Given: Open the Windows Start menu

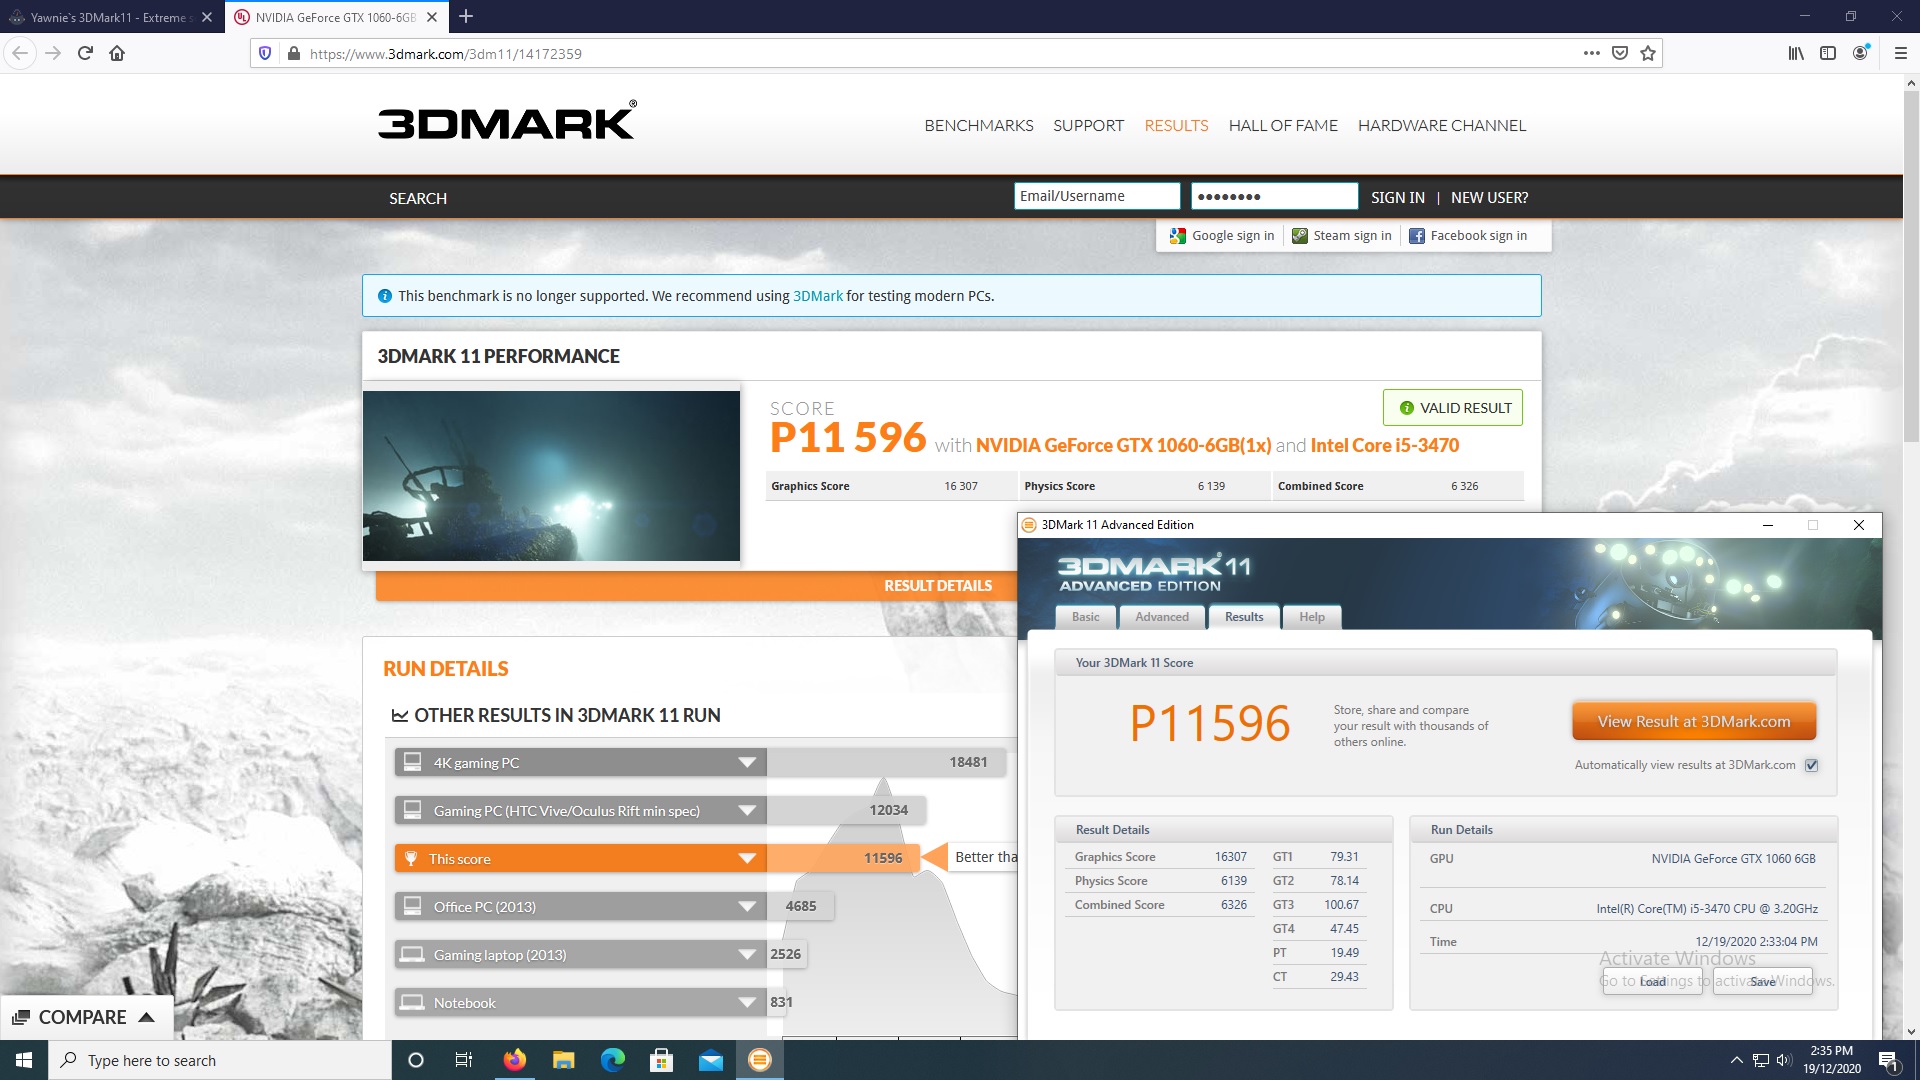Looking at the screenshot, I should [24, 1060].
